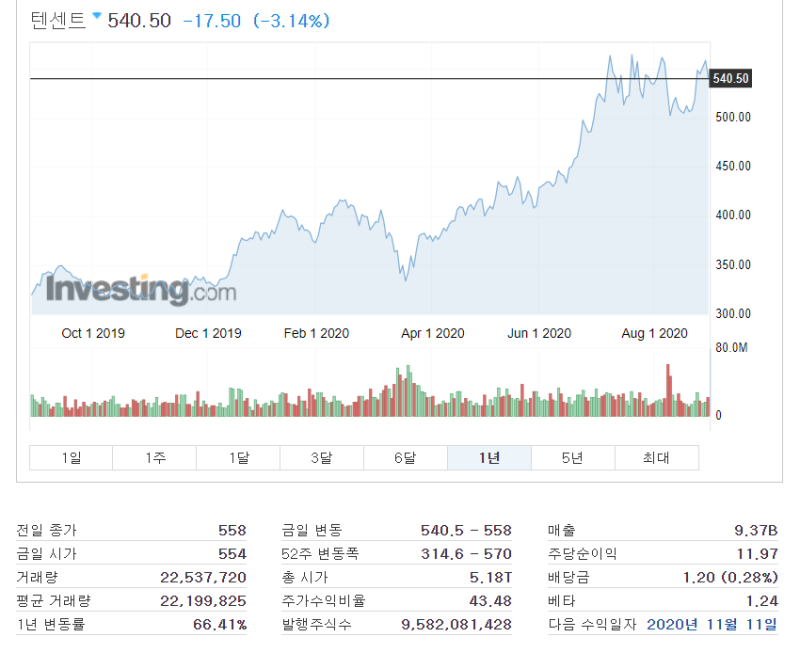Click the 매출 value 9.37B
The image size is (800, 653).
pos(756,530)
